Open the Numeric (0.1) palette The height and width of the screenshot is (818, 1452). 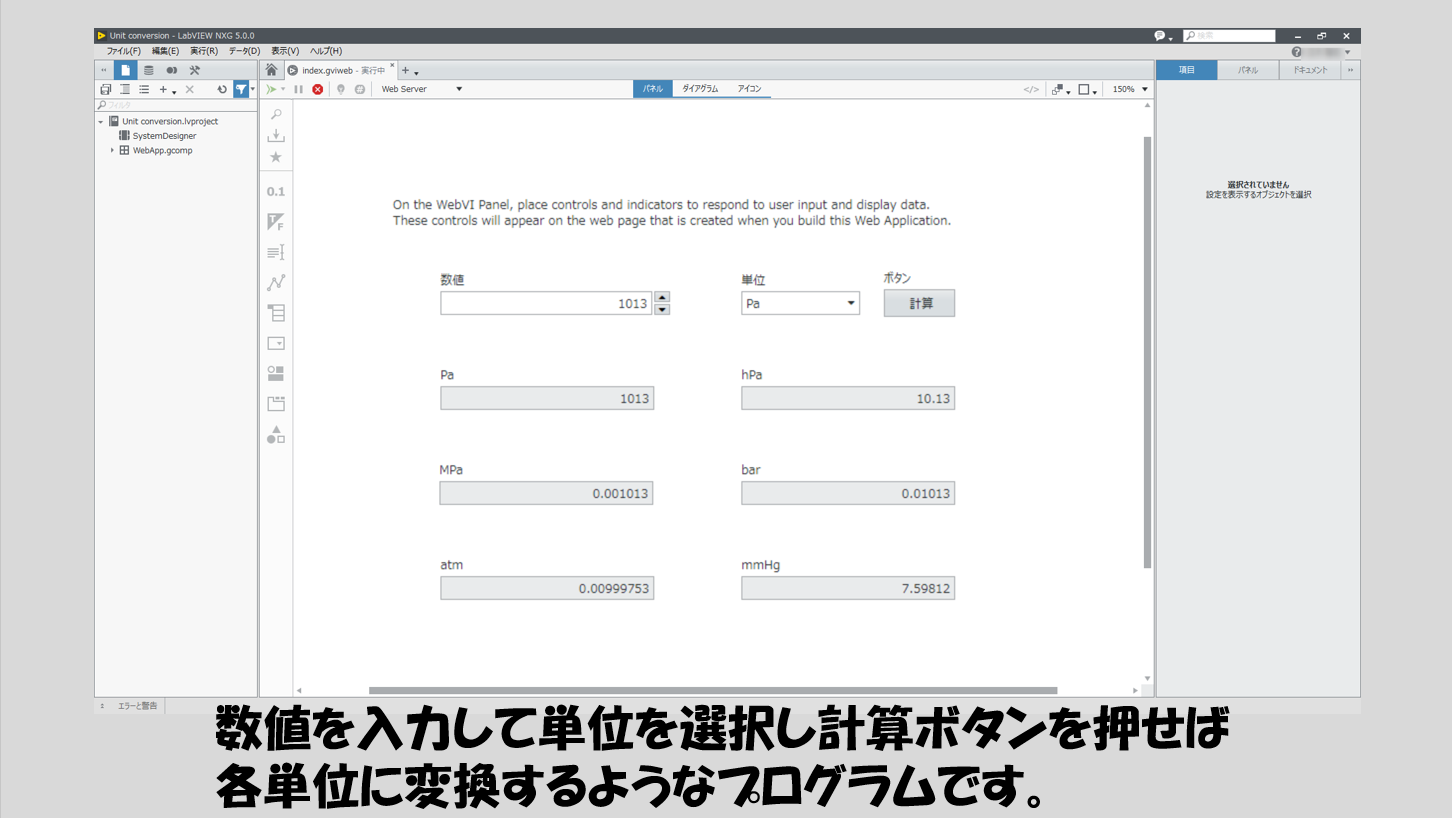point(276,191)
